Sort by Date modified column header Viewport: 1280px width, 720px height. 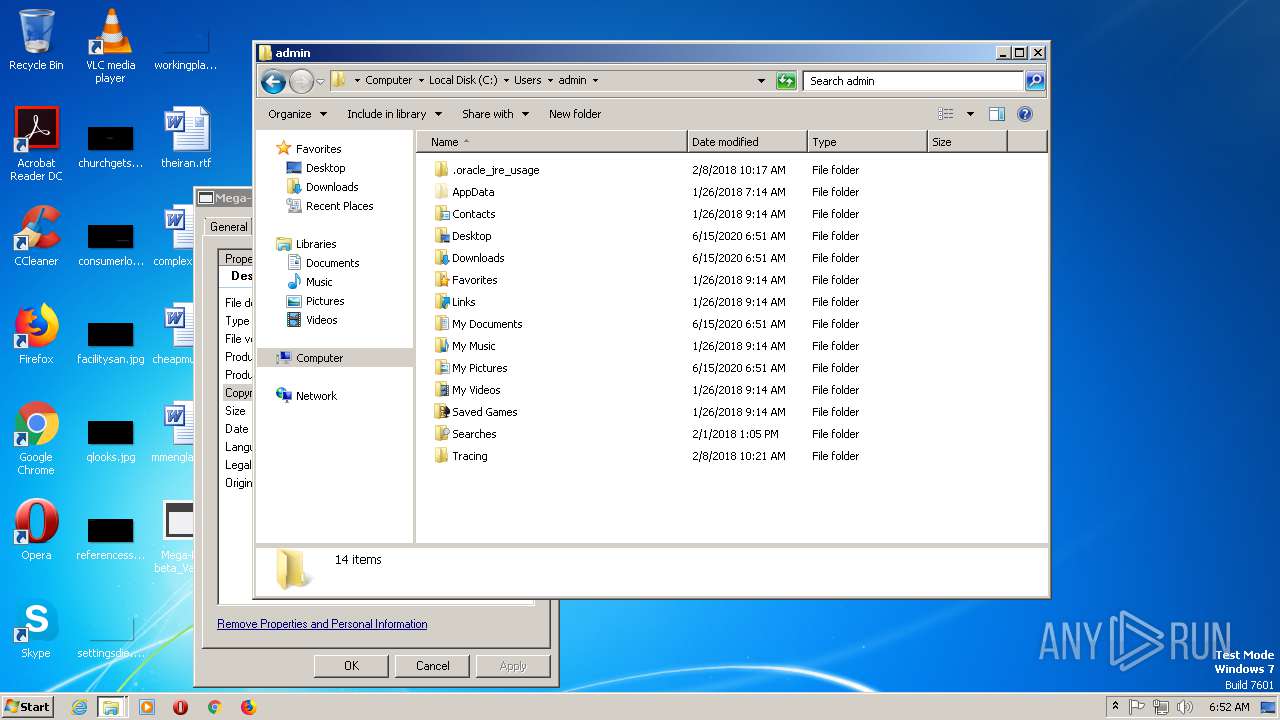(x=747, y=142)
